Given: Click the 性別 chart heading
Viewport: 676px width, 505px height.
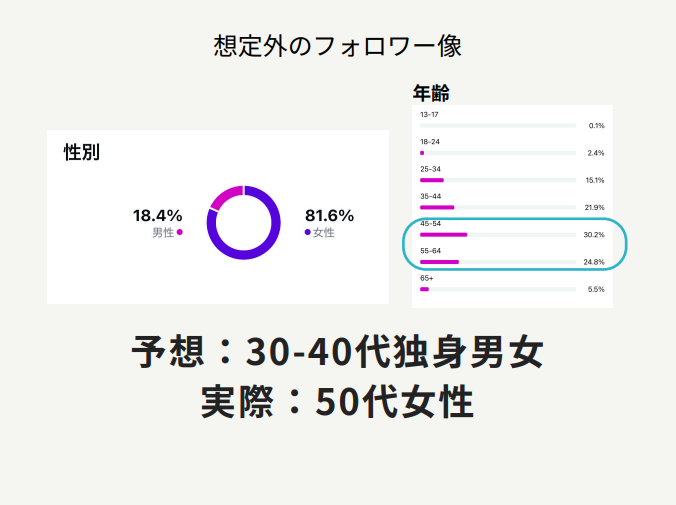Looking at the screenshot, I should 81,153.
